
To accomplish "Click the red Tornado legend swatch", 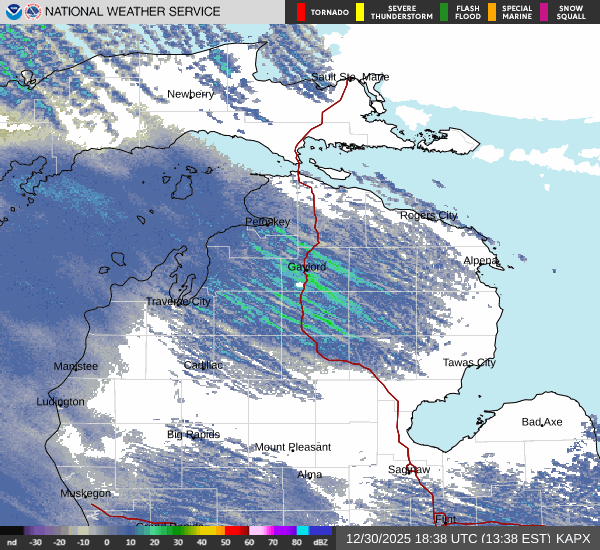I will point(300,12).
